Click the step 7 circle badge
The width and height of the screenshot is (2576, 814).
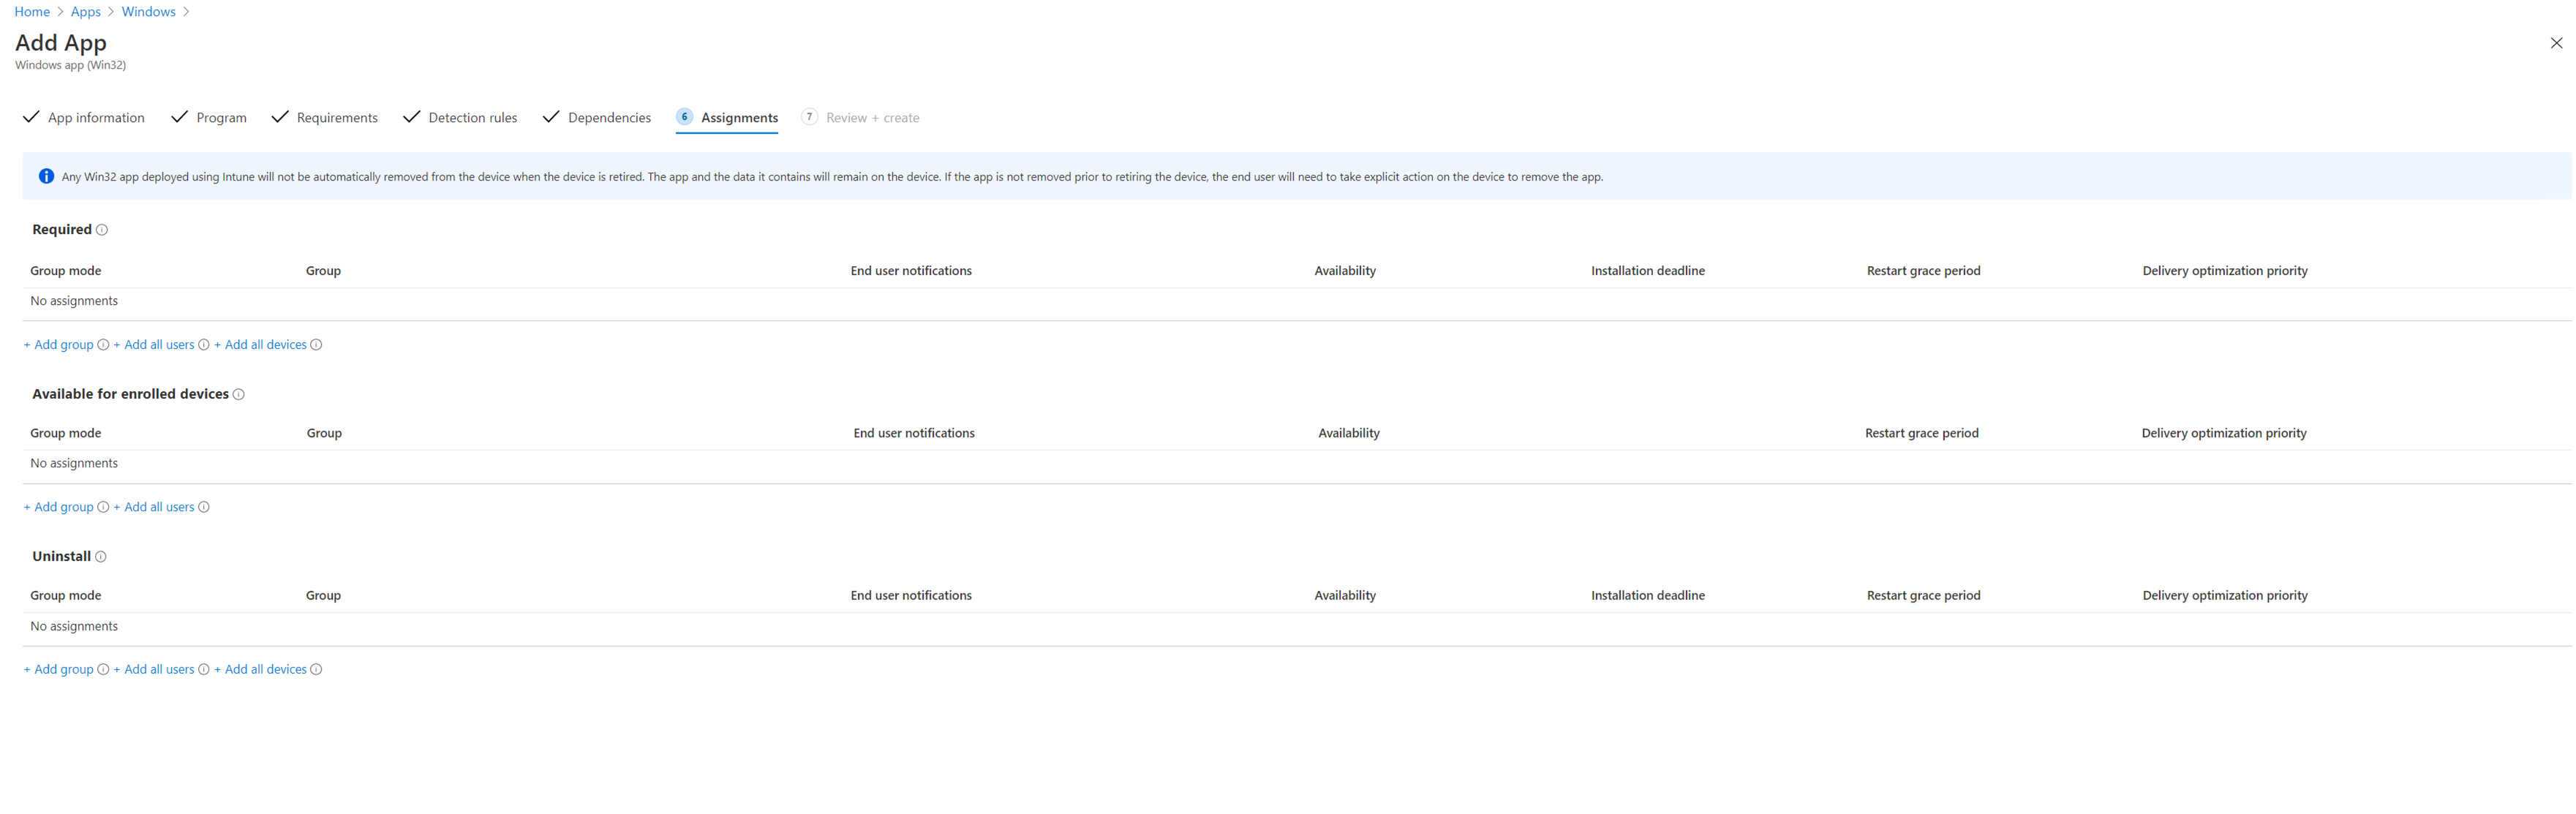pos(810,117)
